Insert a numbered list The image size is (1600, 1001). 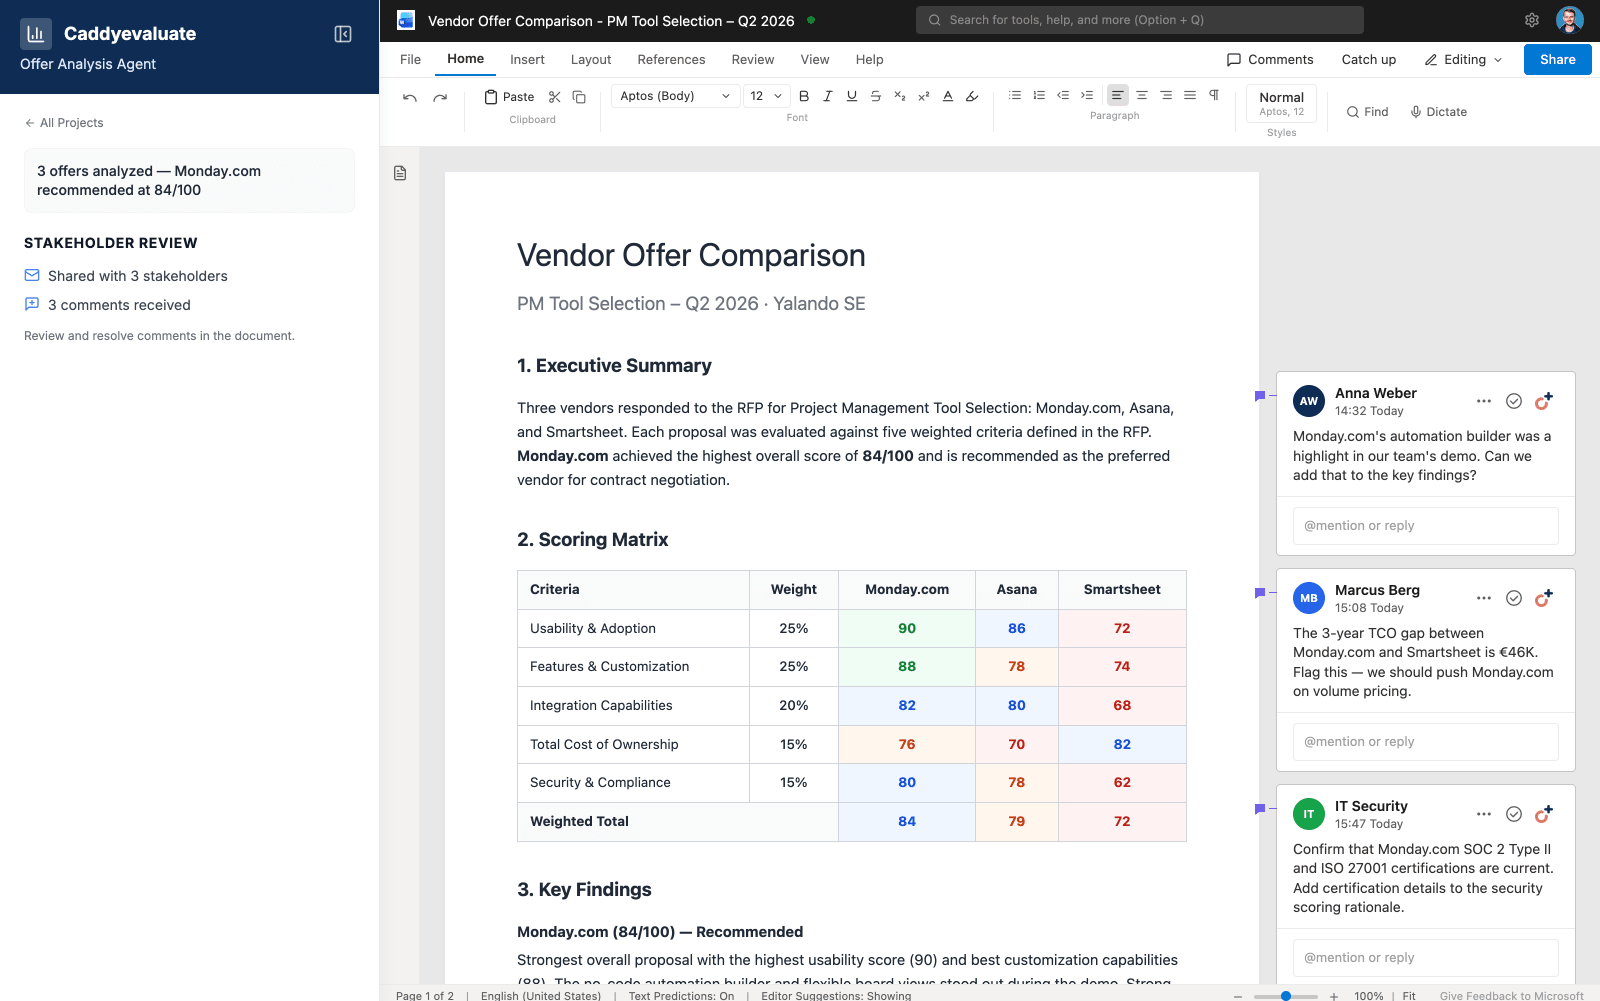(x=1039, y=95)
